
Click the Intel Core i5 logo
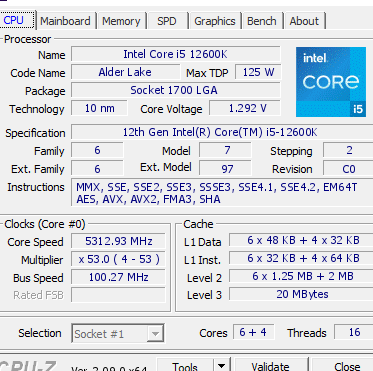point(331,82)
